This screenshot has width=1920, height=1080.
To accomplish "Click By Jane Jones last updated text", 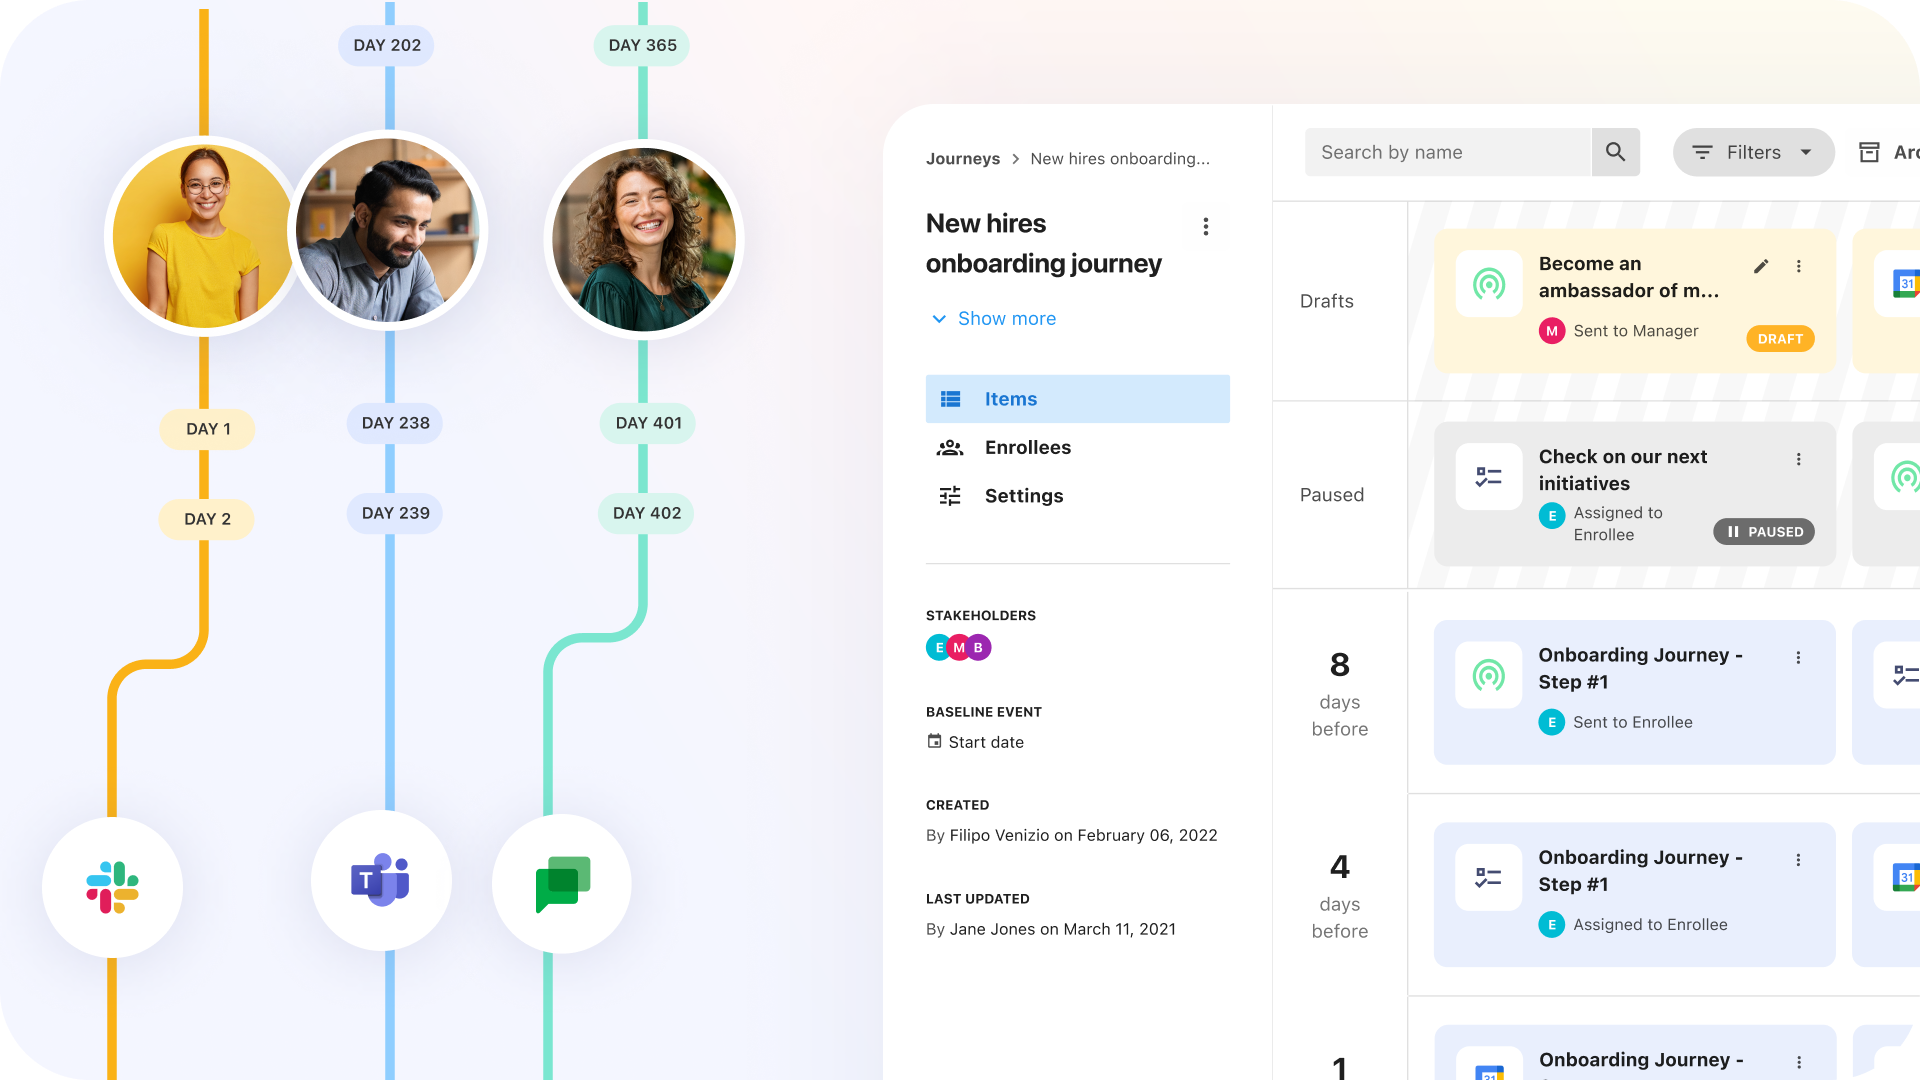I will 1051,929.
